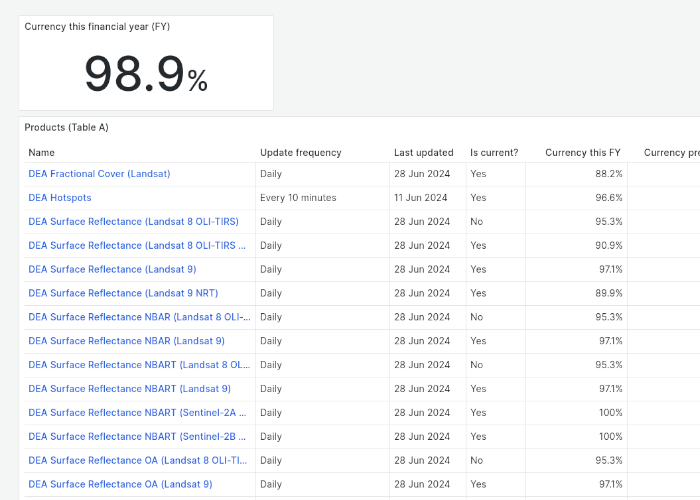
Task: Sort table by the Name column header
Action: pyautogui.click(x=42, y=153)
